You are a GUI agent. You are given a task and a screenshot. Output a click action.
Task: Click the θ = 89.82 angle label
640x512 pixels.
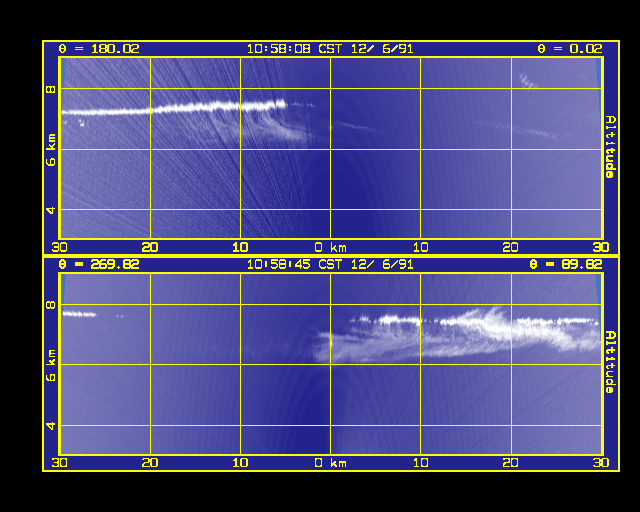566,265
